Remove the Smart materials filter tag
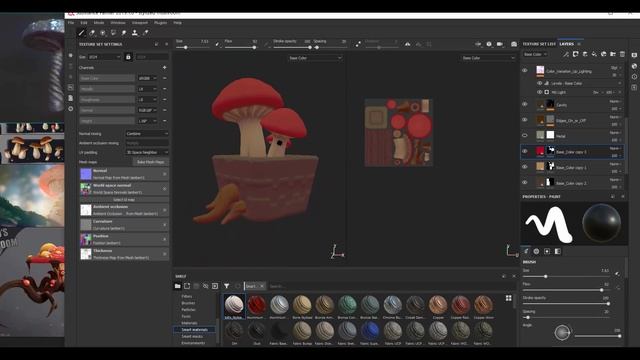 (x=262, y=286)
